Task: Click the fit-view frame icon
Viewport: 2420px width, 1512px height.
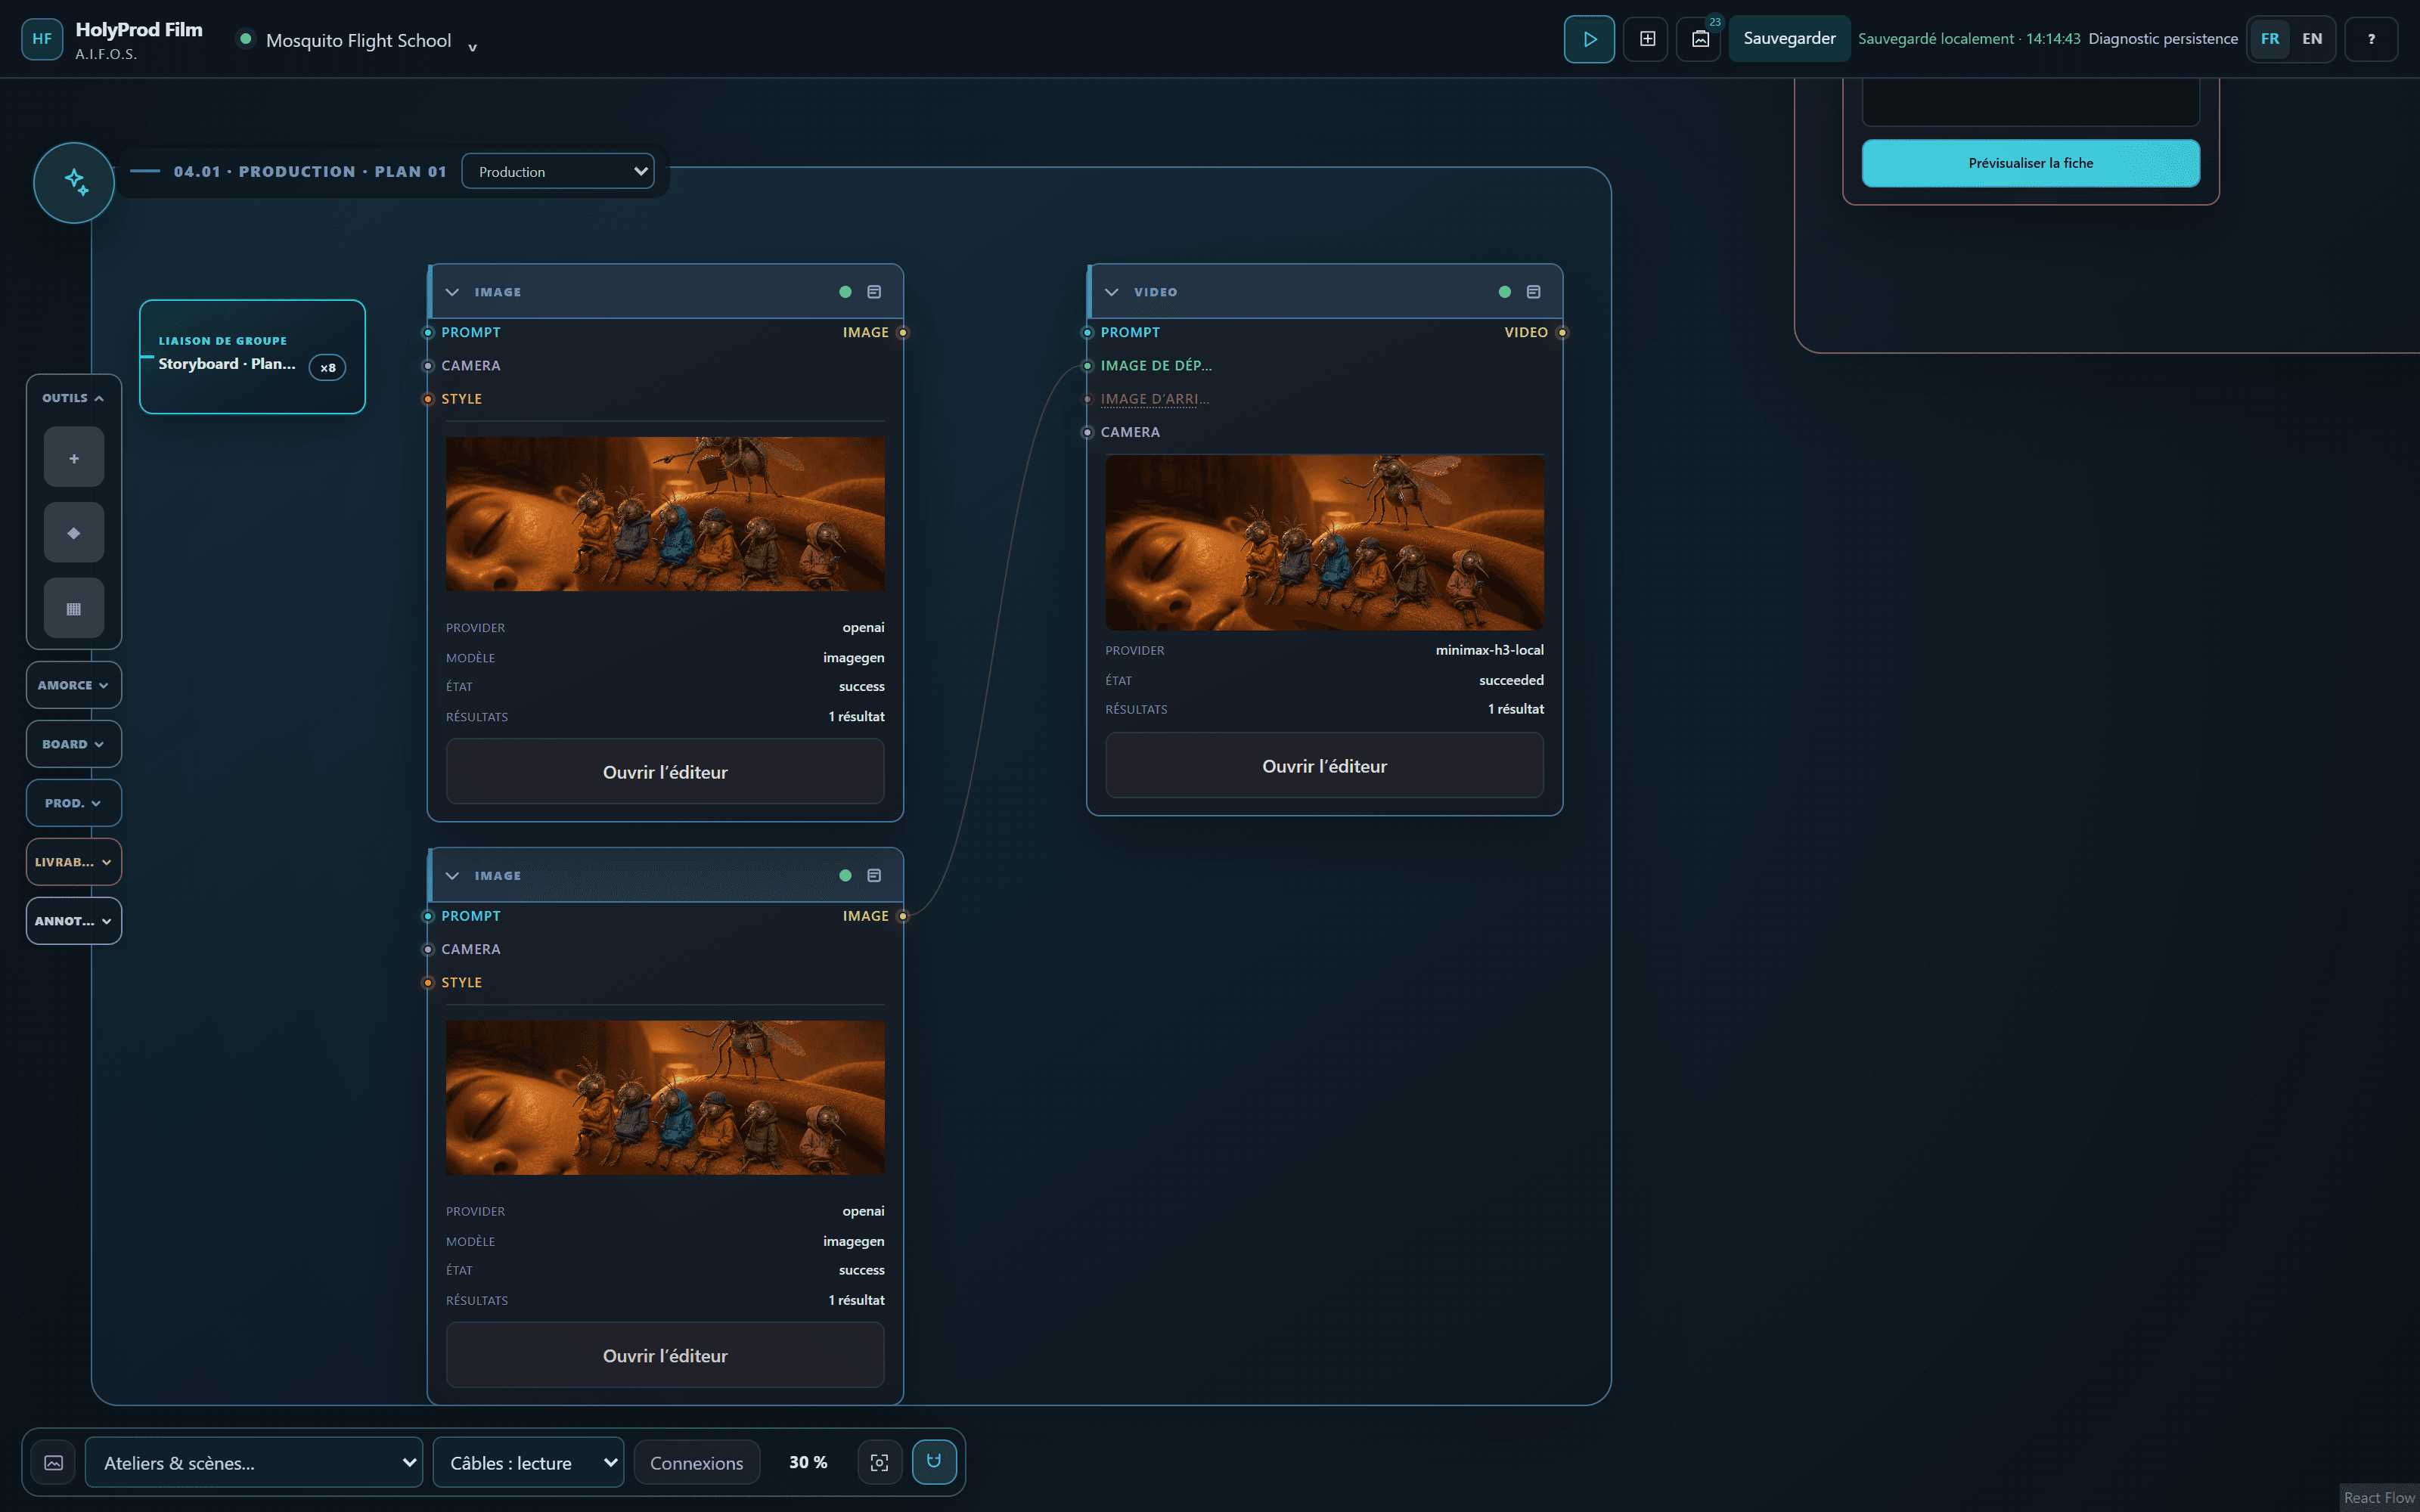Action: tap(879, 1462)
